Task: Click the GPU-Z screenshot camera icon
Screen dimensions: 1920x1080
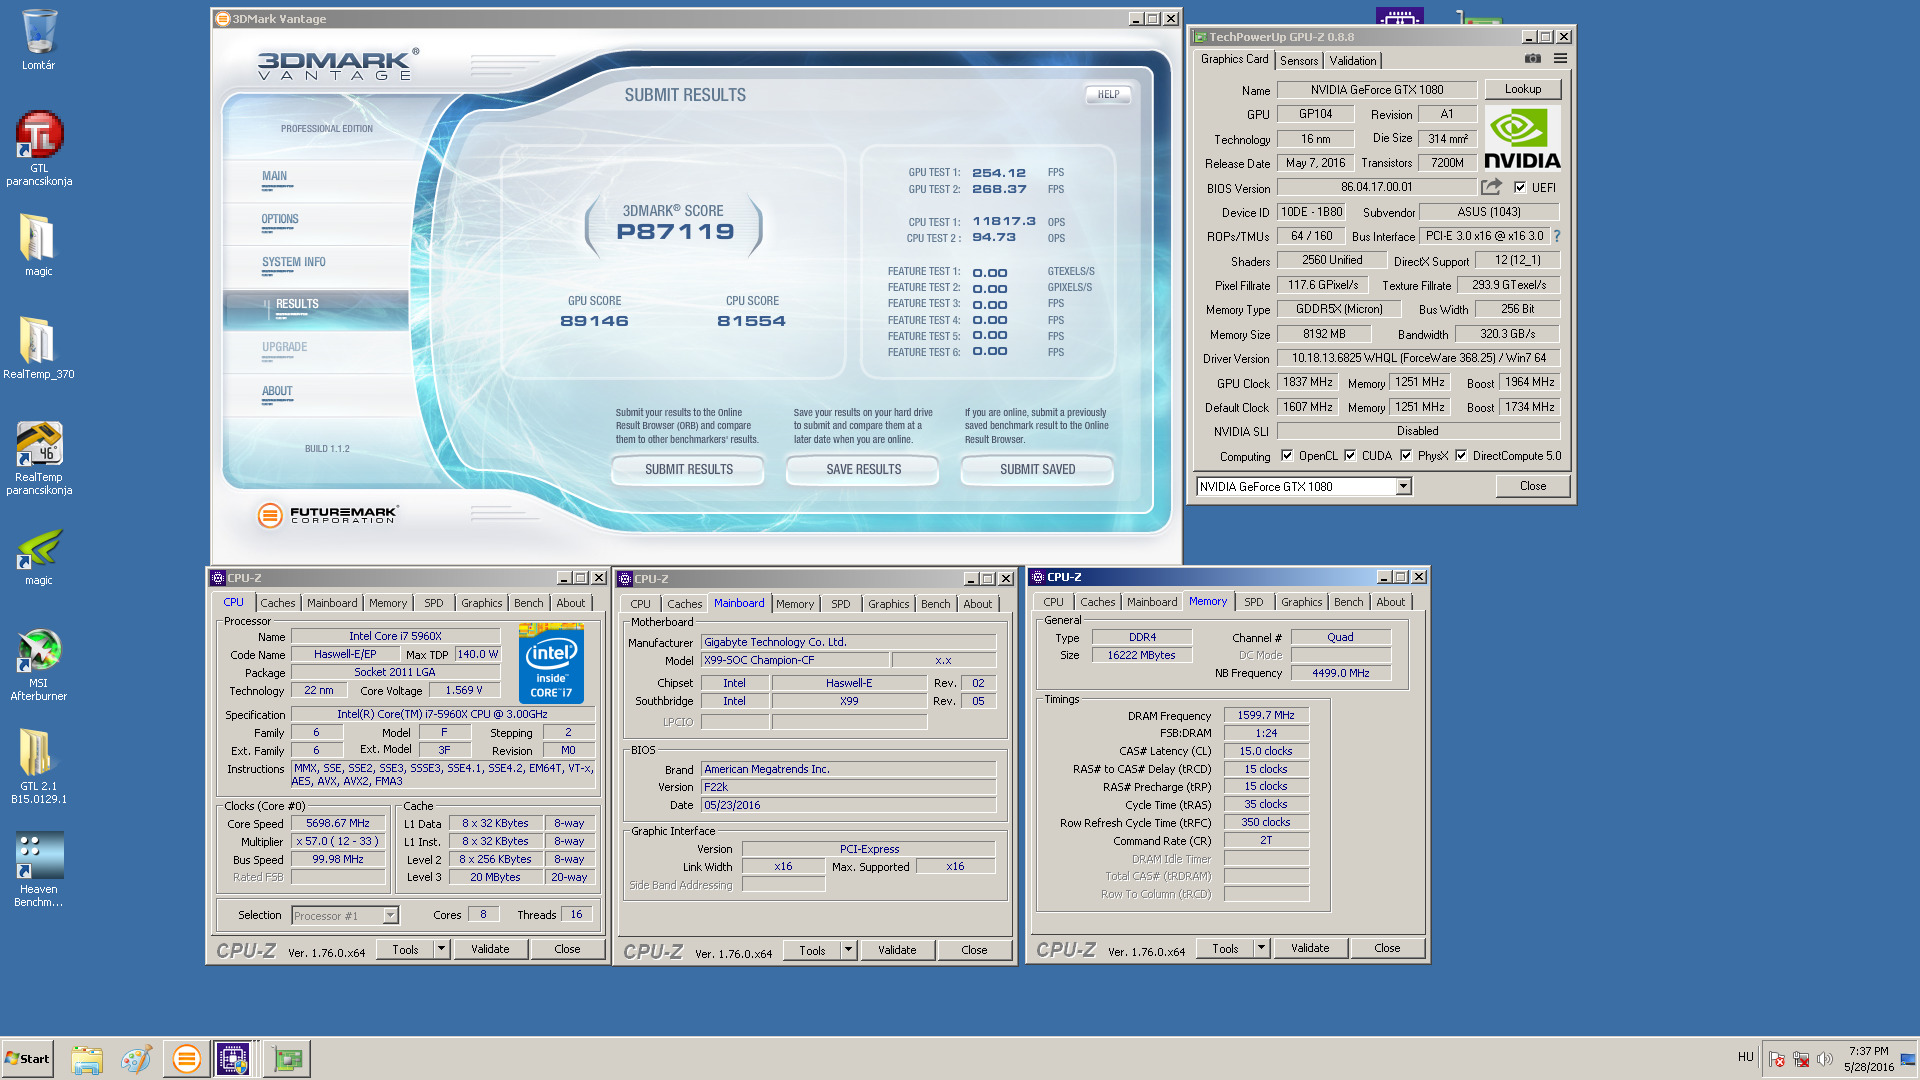Action: pos(1532,59)
